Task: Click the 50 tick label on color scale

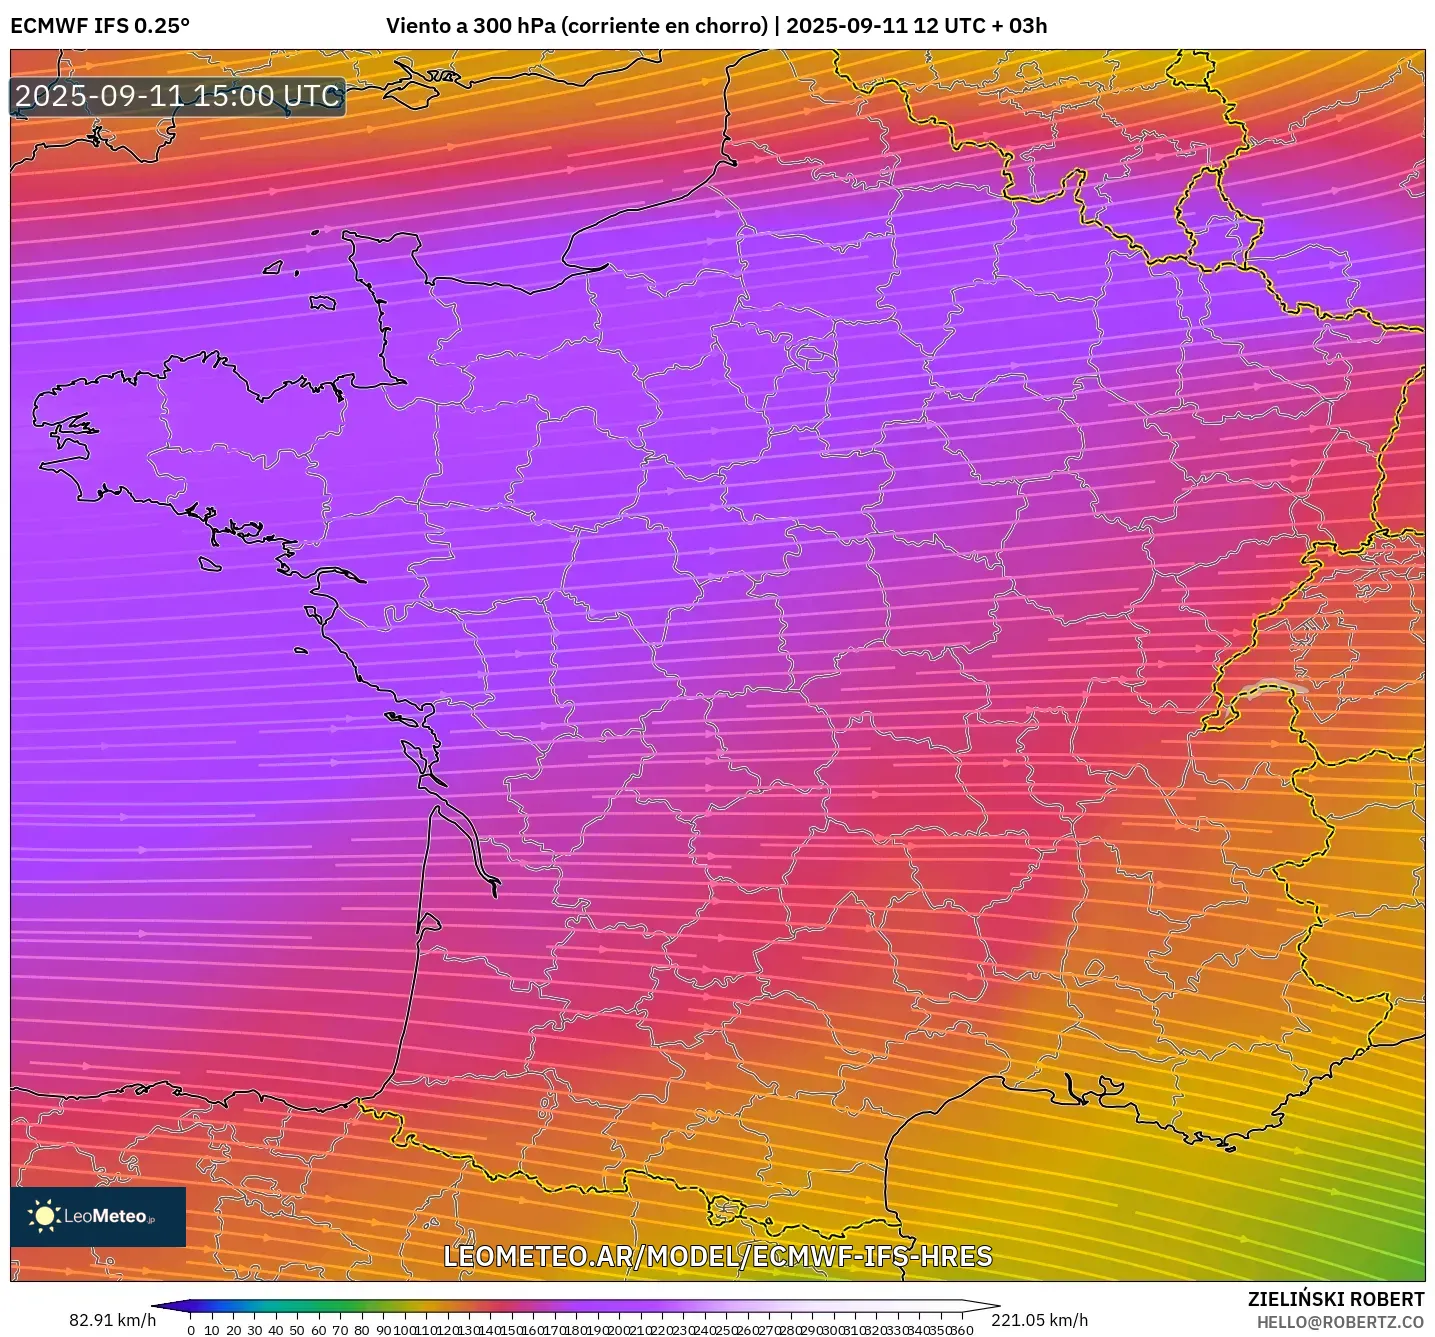Action: (x=297, y=1330)
